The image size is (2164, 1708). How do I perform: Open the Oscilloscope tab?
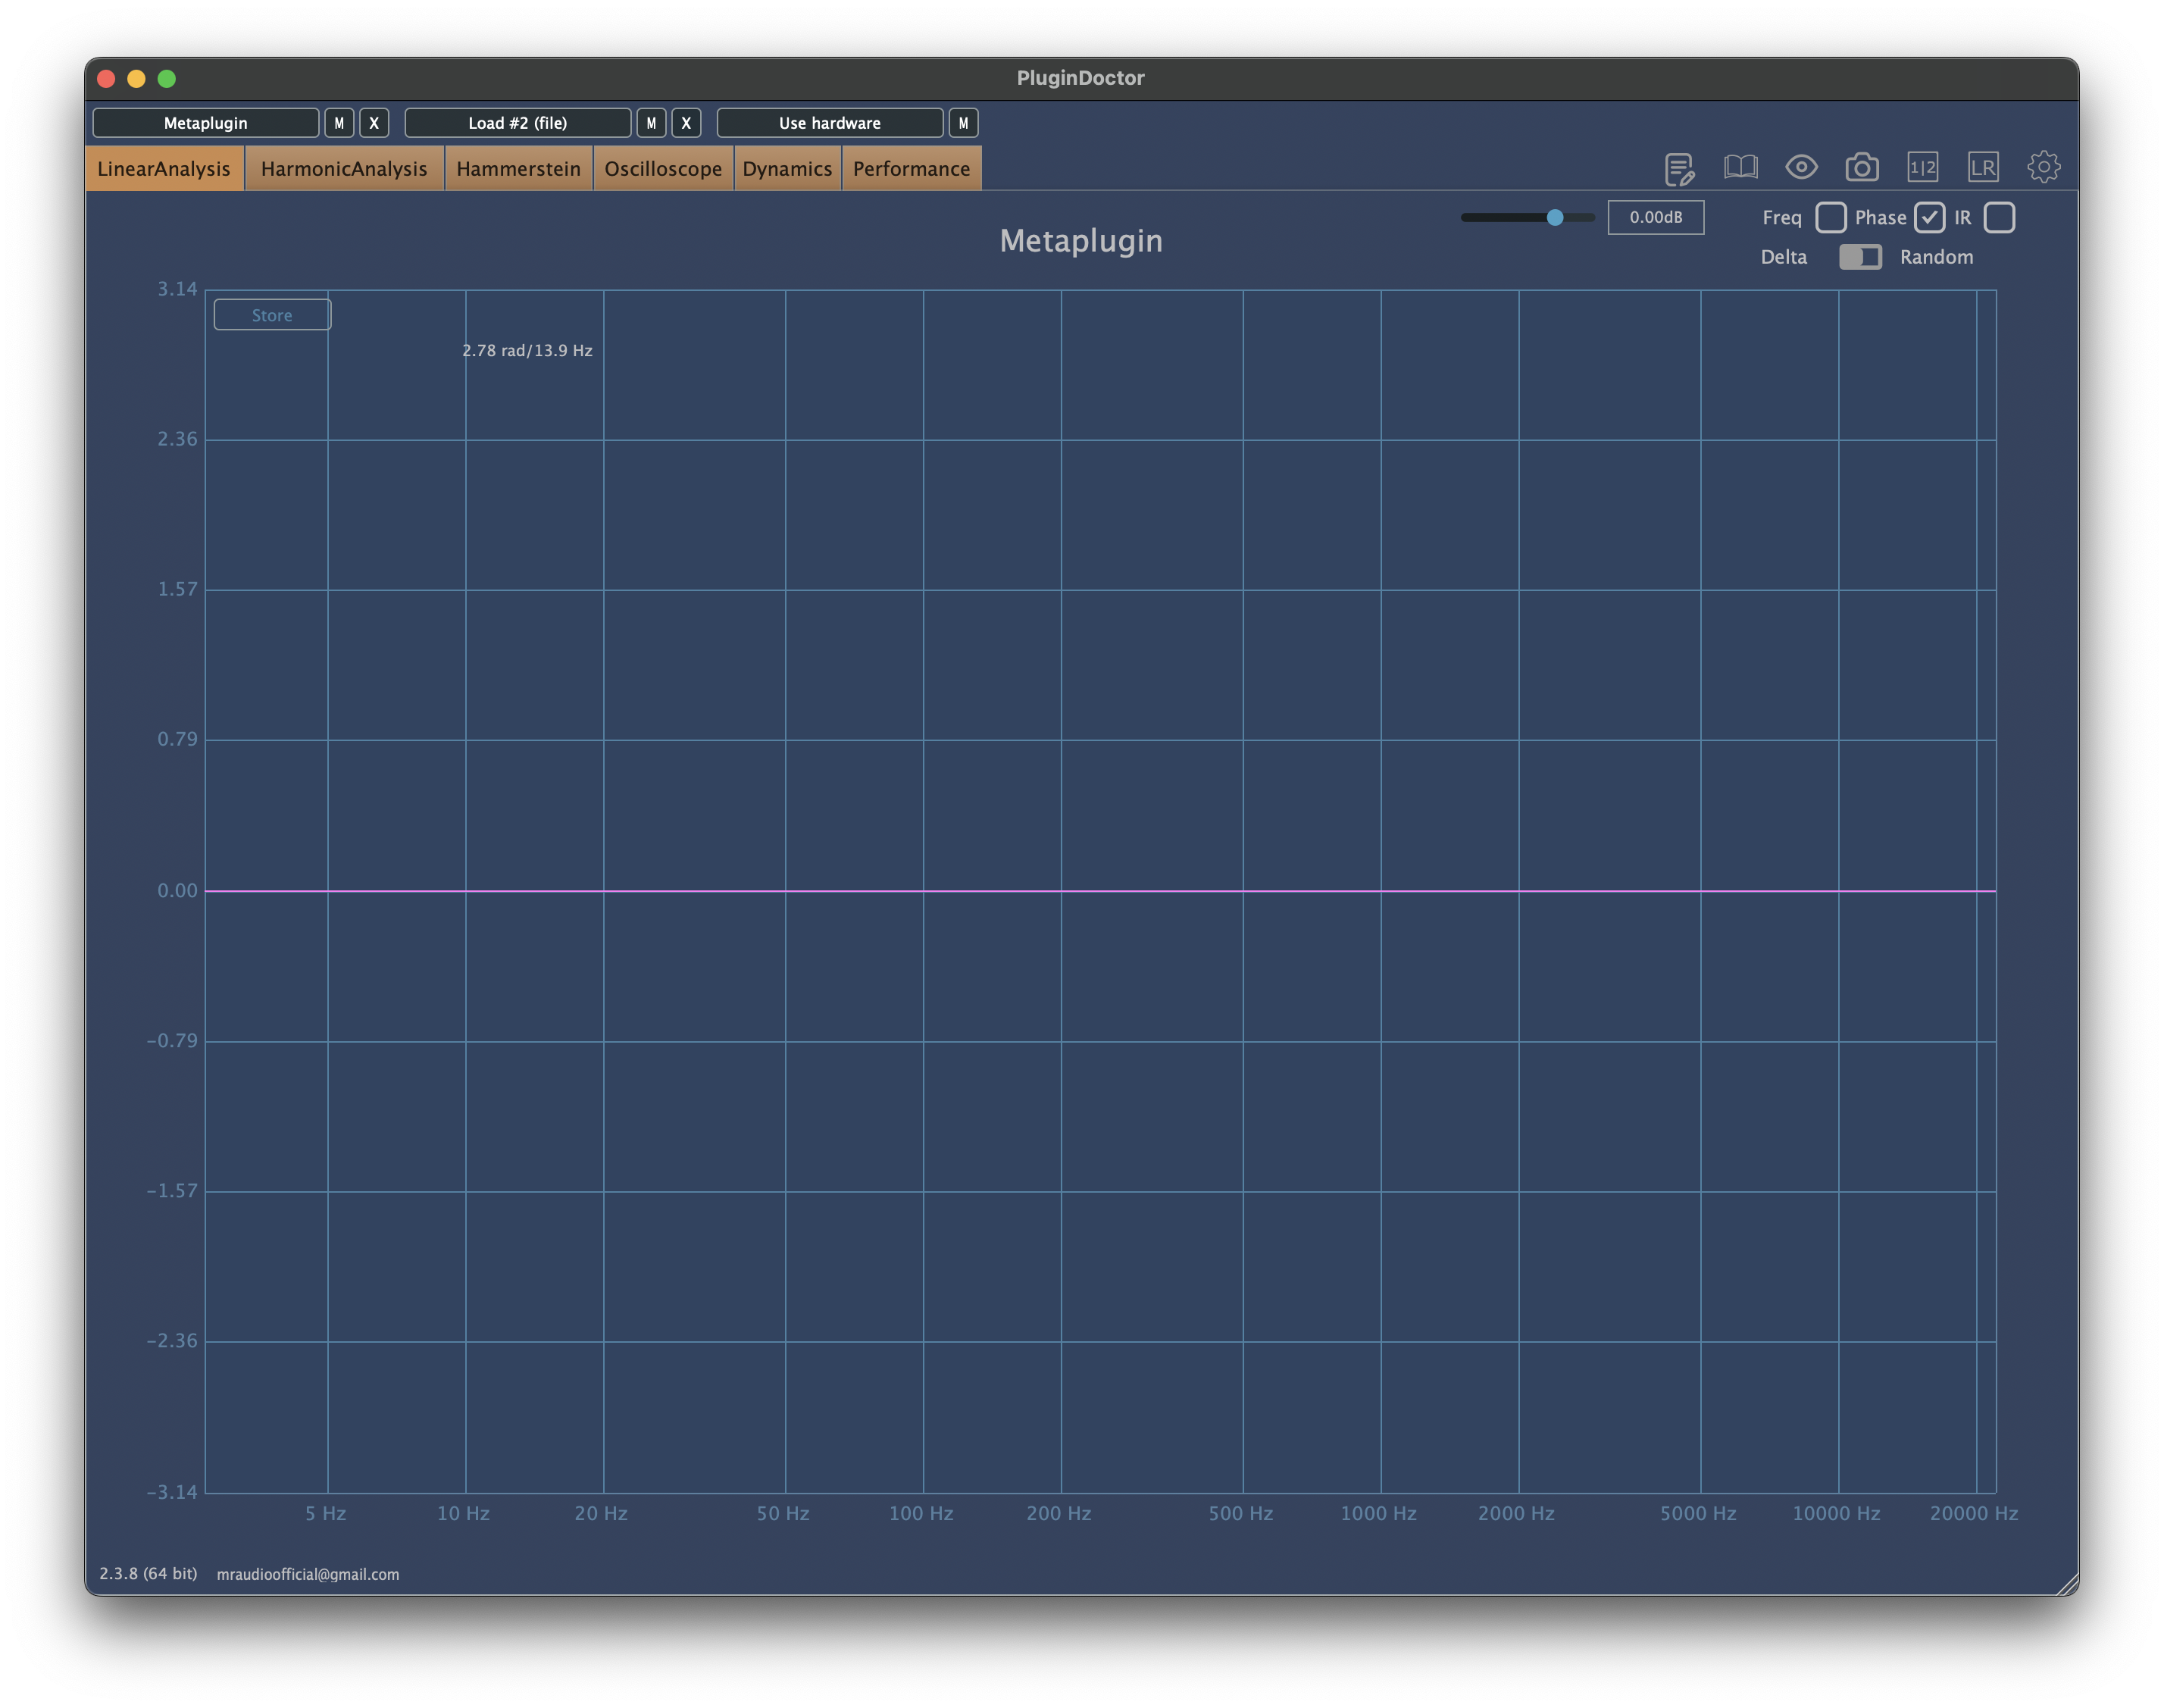tap(663, 168)
